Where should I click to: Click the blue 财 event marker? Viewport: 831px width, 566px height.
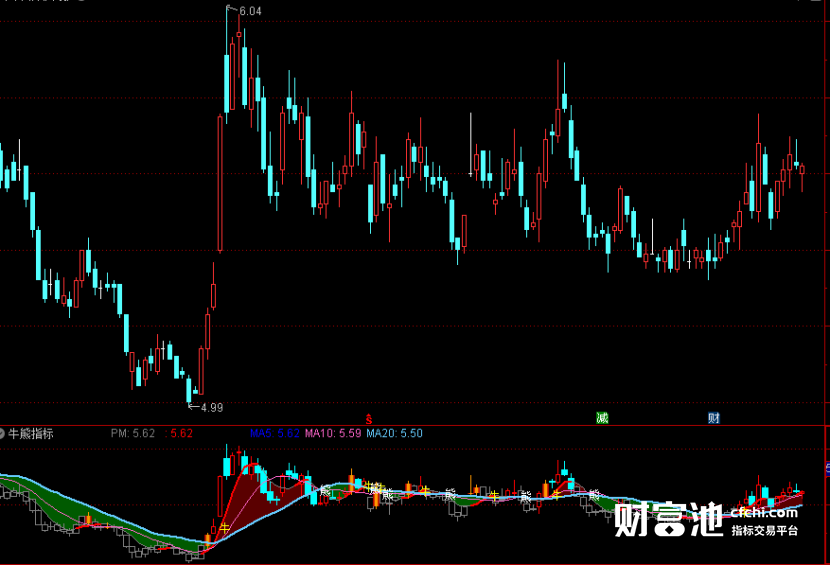(714, 418)
